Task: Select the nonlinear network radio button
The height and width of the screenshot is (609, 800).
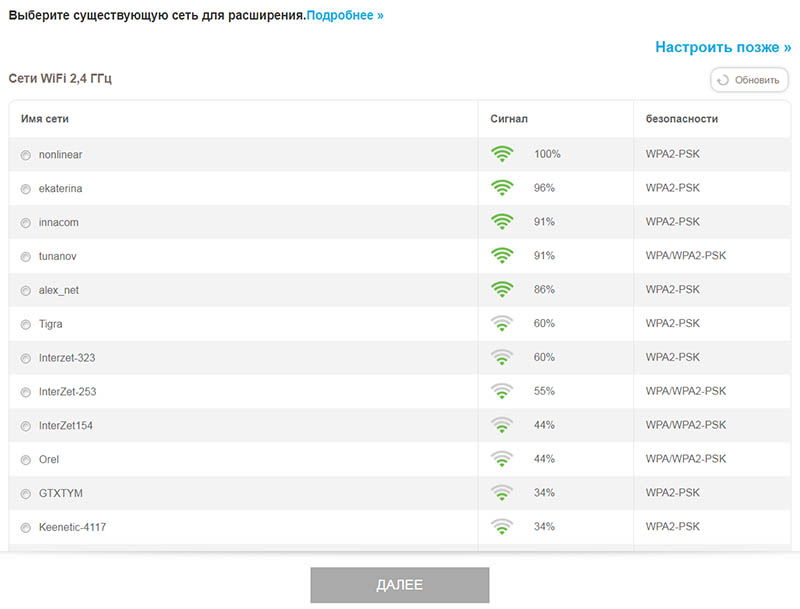Action: pos(26,155)
